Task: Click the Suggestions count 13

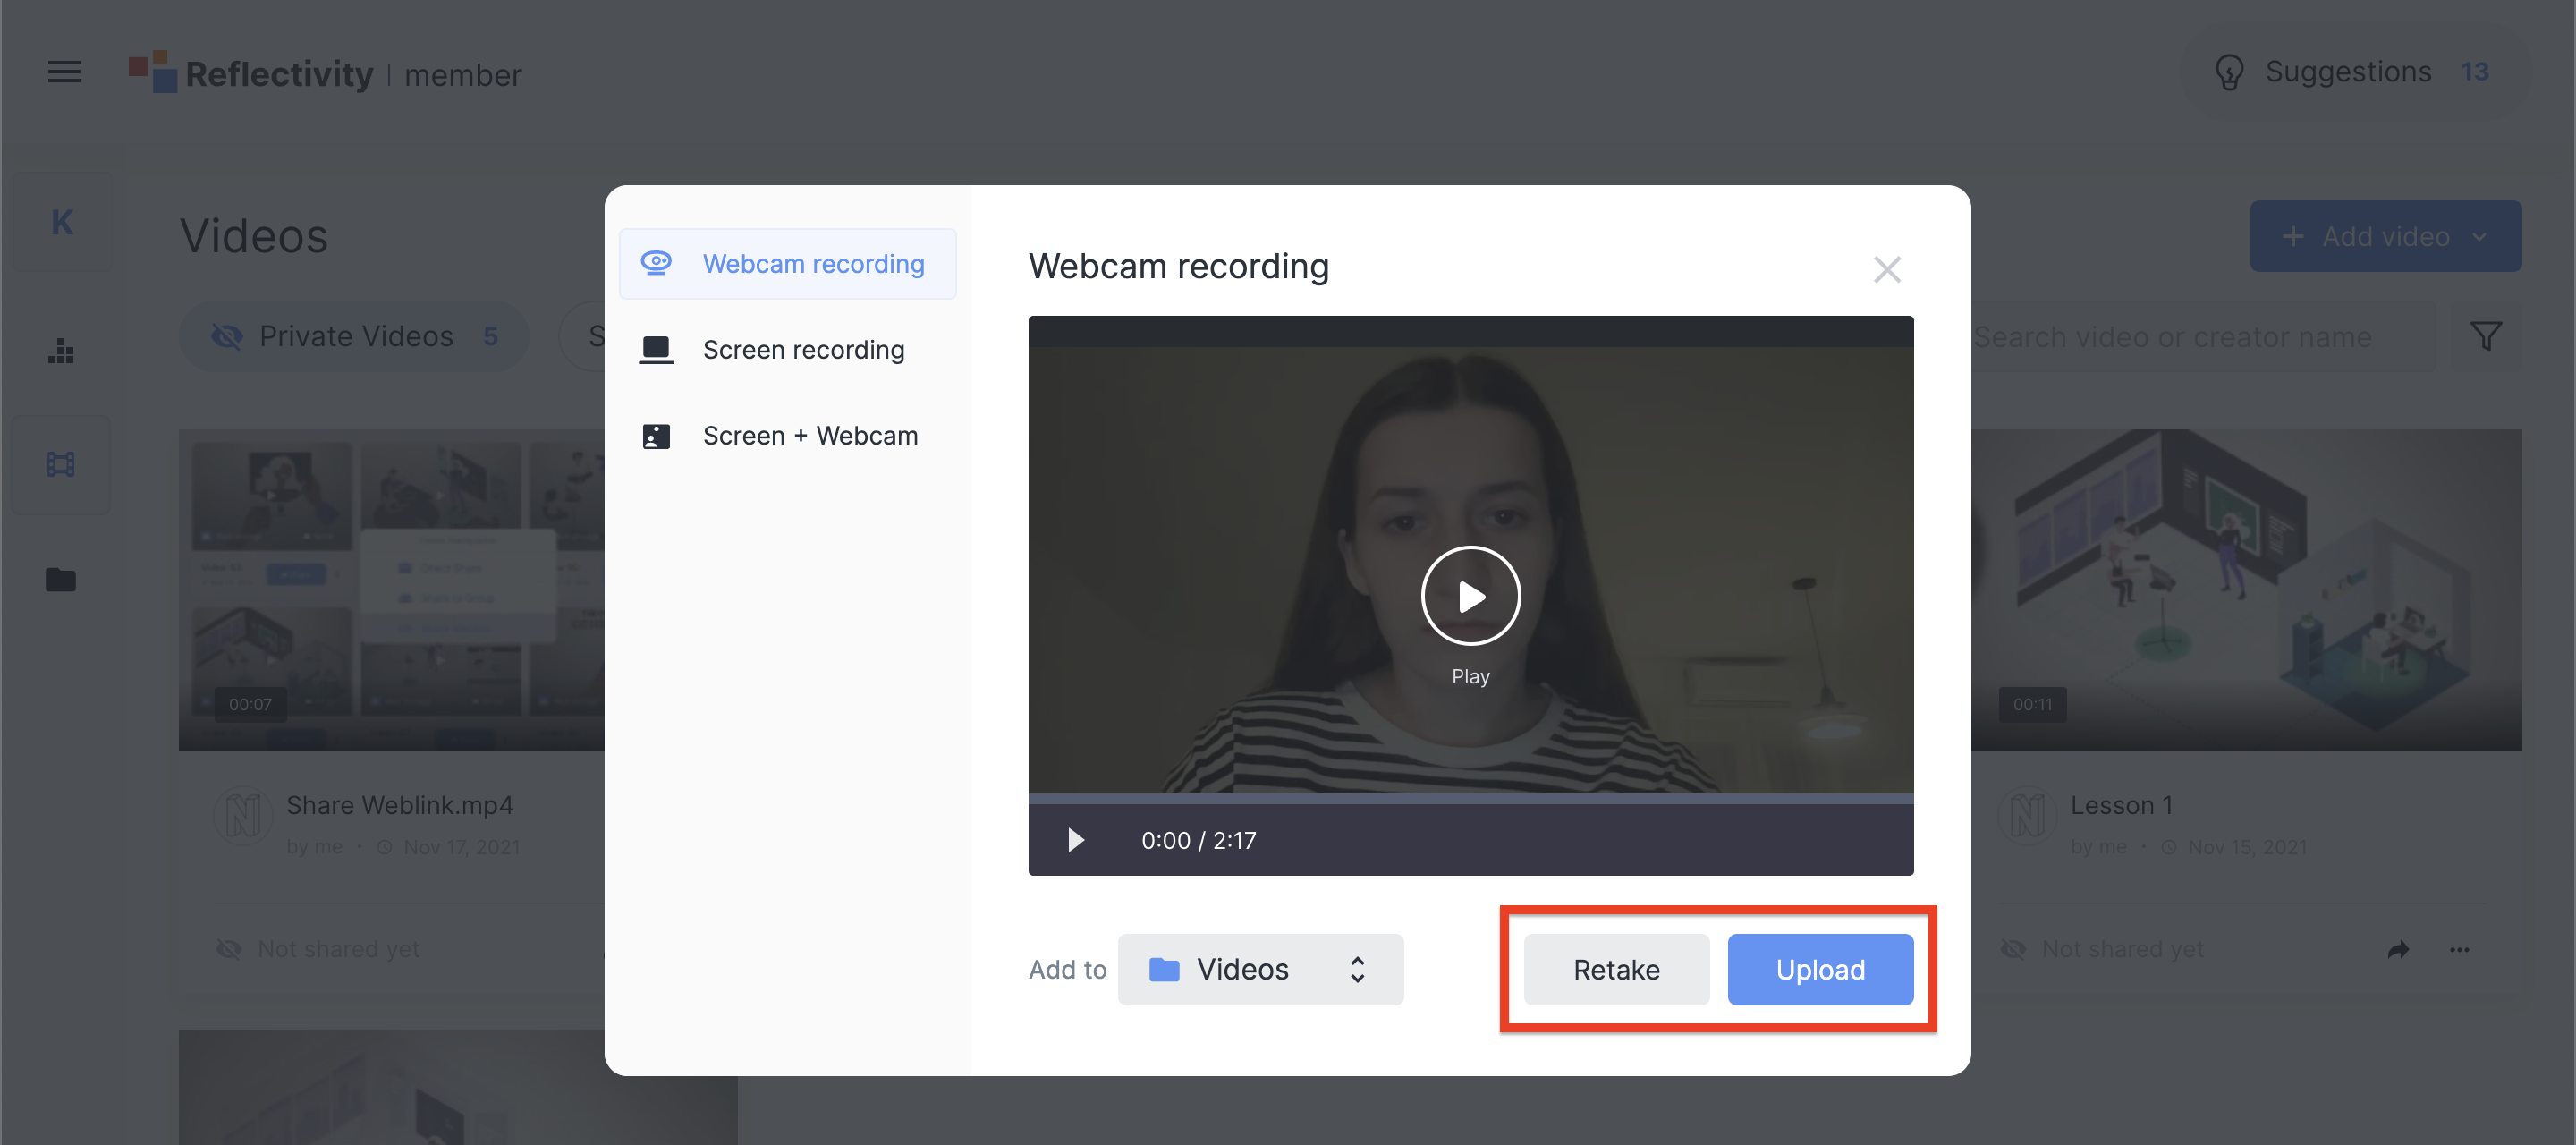Action: coord(2475,72)
